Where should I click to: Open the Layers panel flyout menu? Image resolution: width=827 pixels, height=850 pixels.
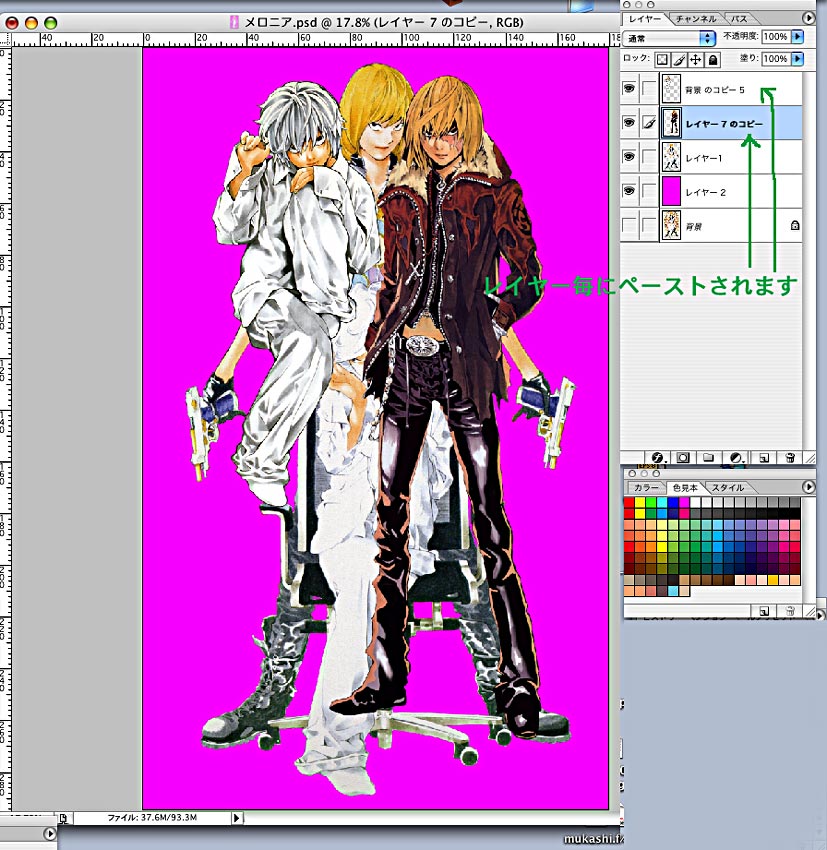coord(808,18)
